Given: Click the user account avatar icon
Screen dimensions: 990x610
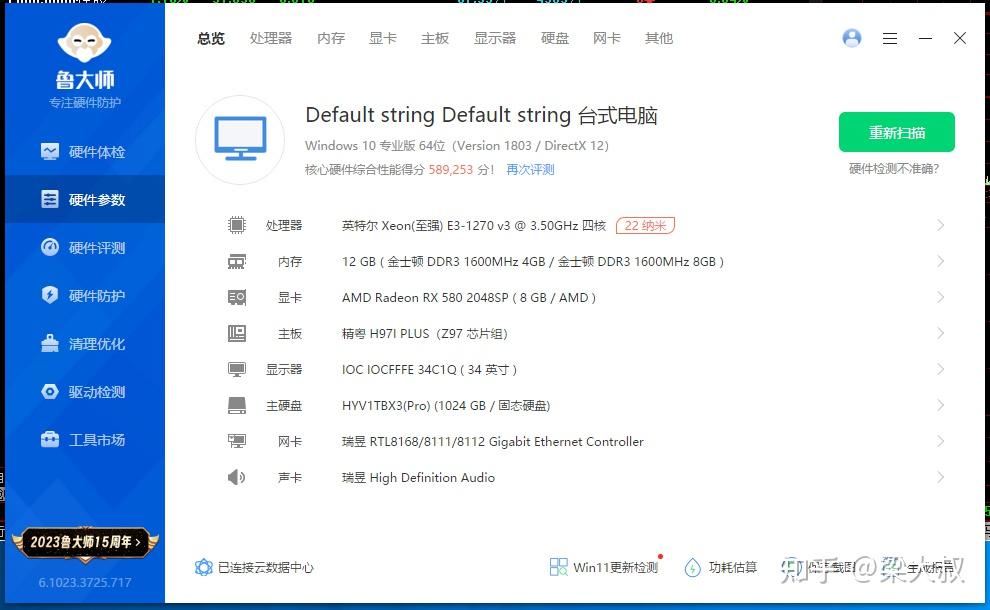Looking at the screenshot, I should (x=852, y=39).
